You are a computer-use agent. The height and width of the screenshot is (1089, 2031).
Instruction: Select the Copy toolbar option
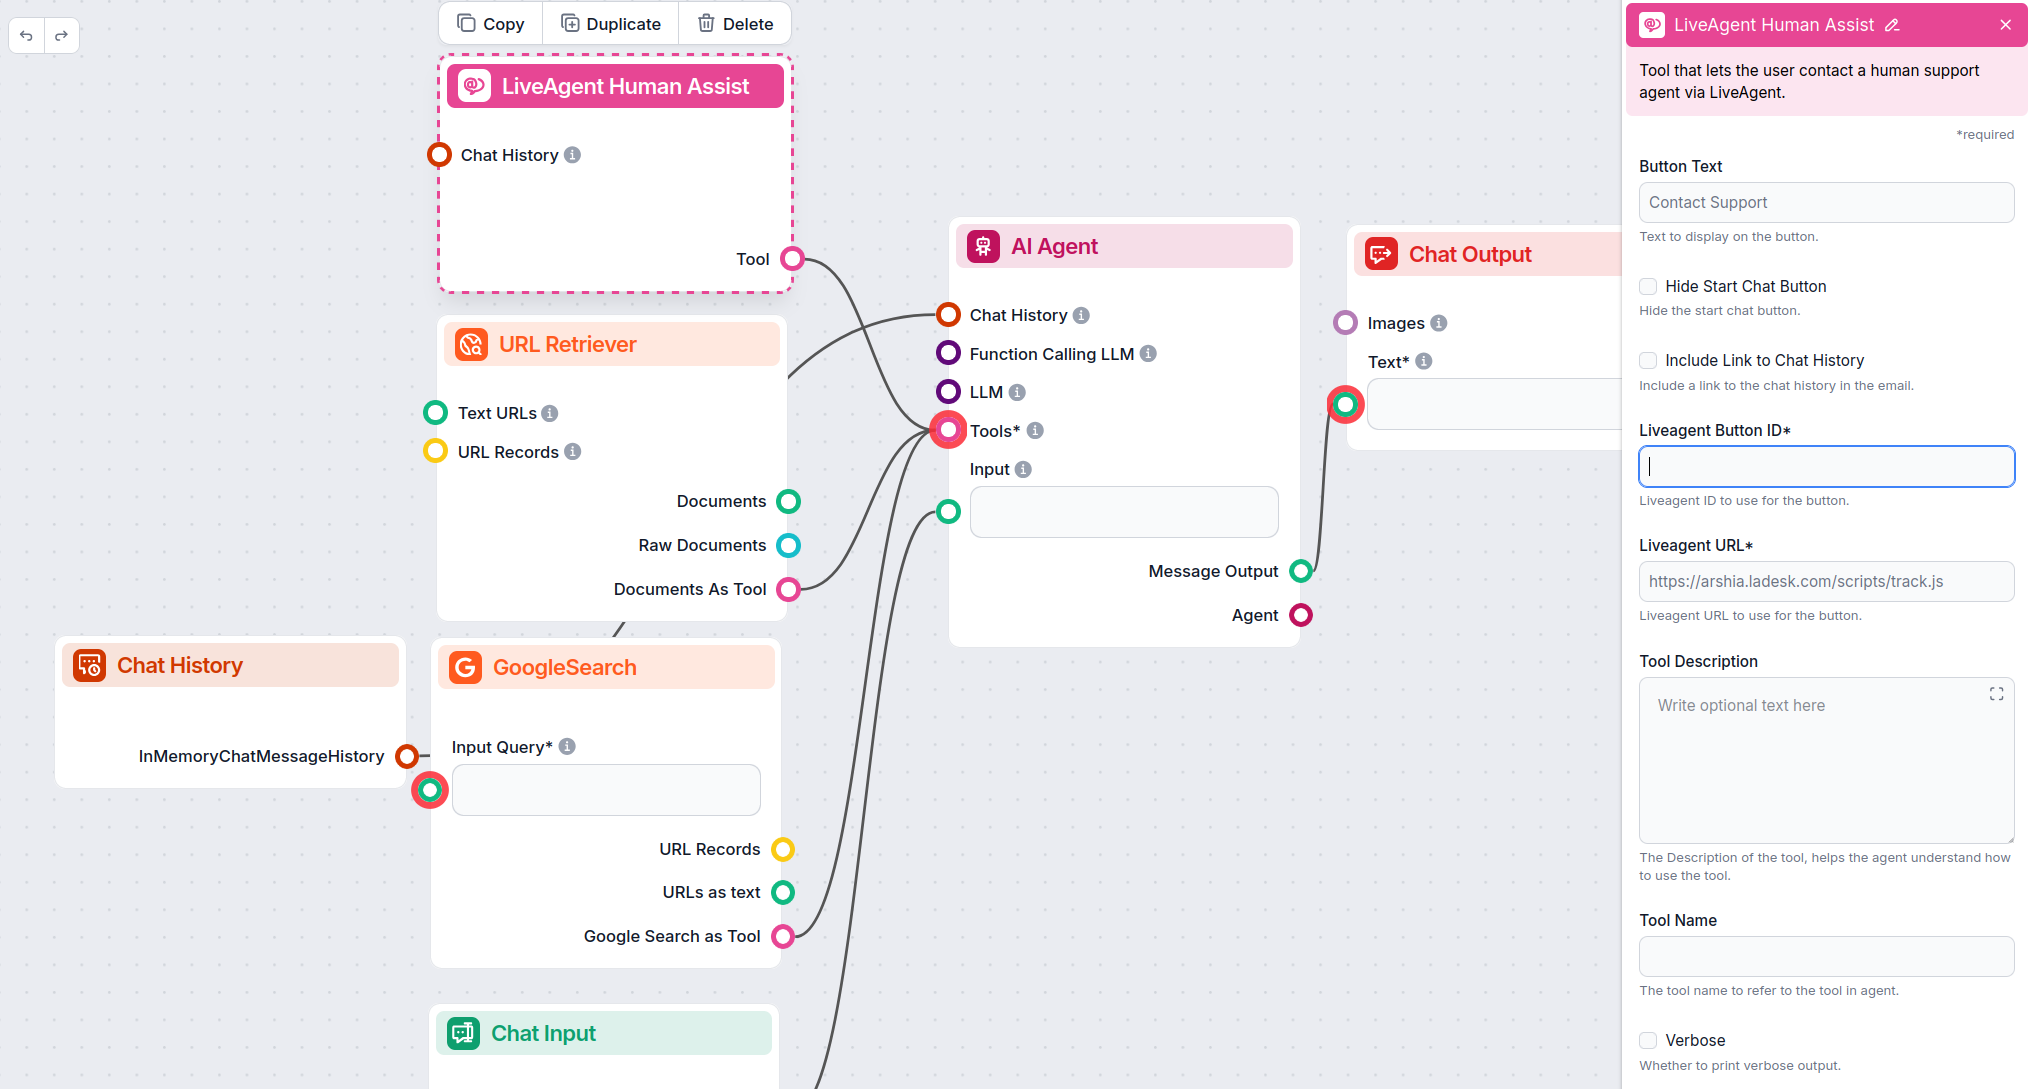tap(489, 23)
